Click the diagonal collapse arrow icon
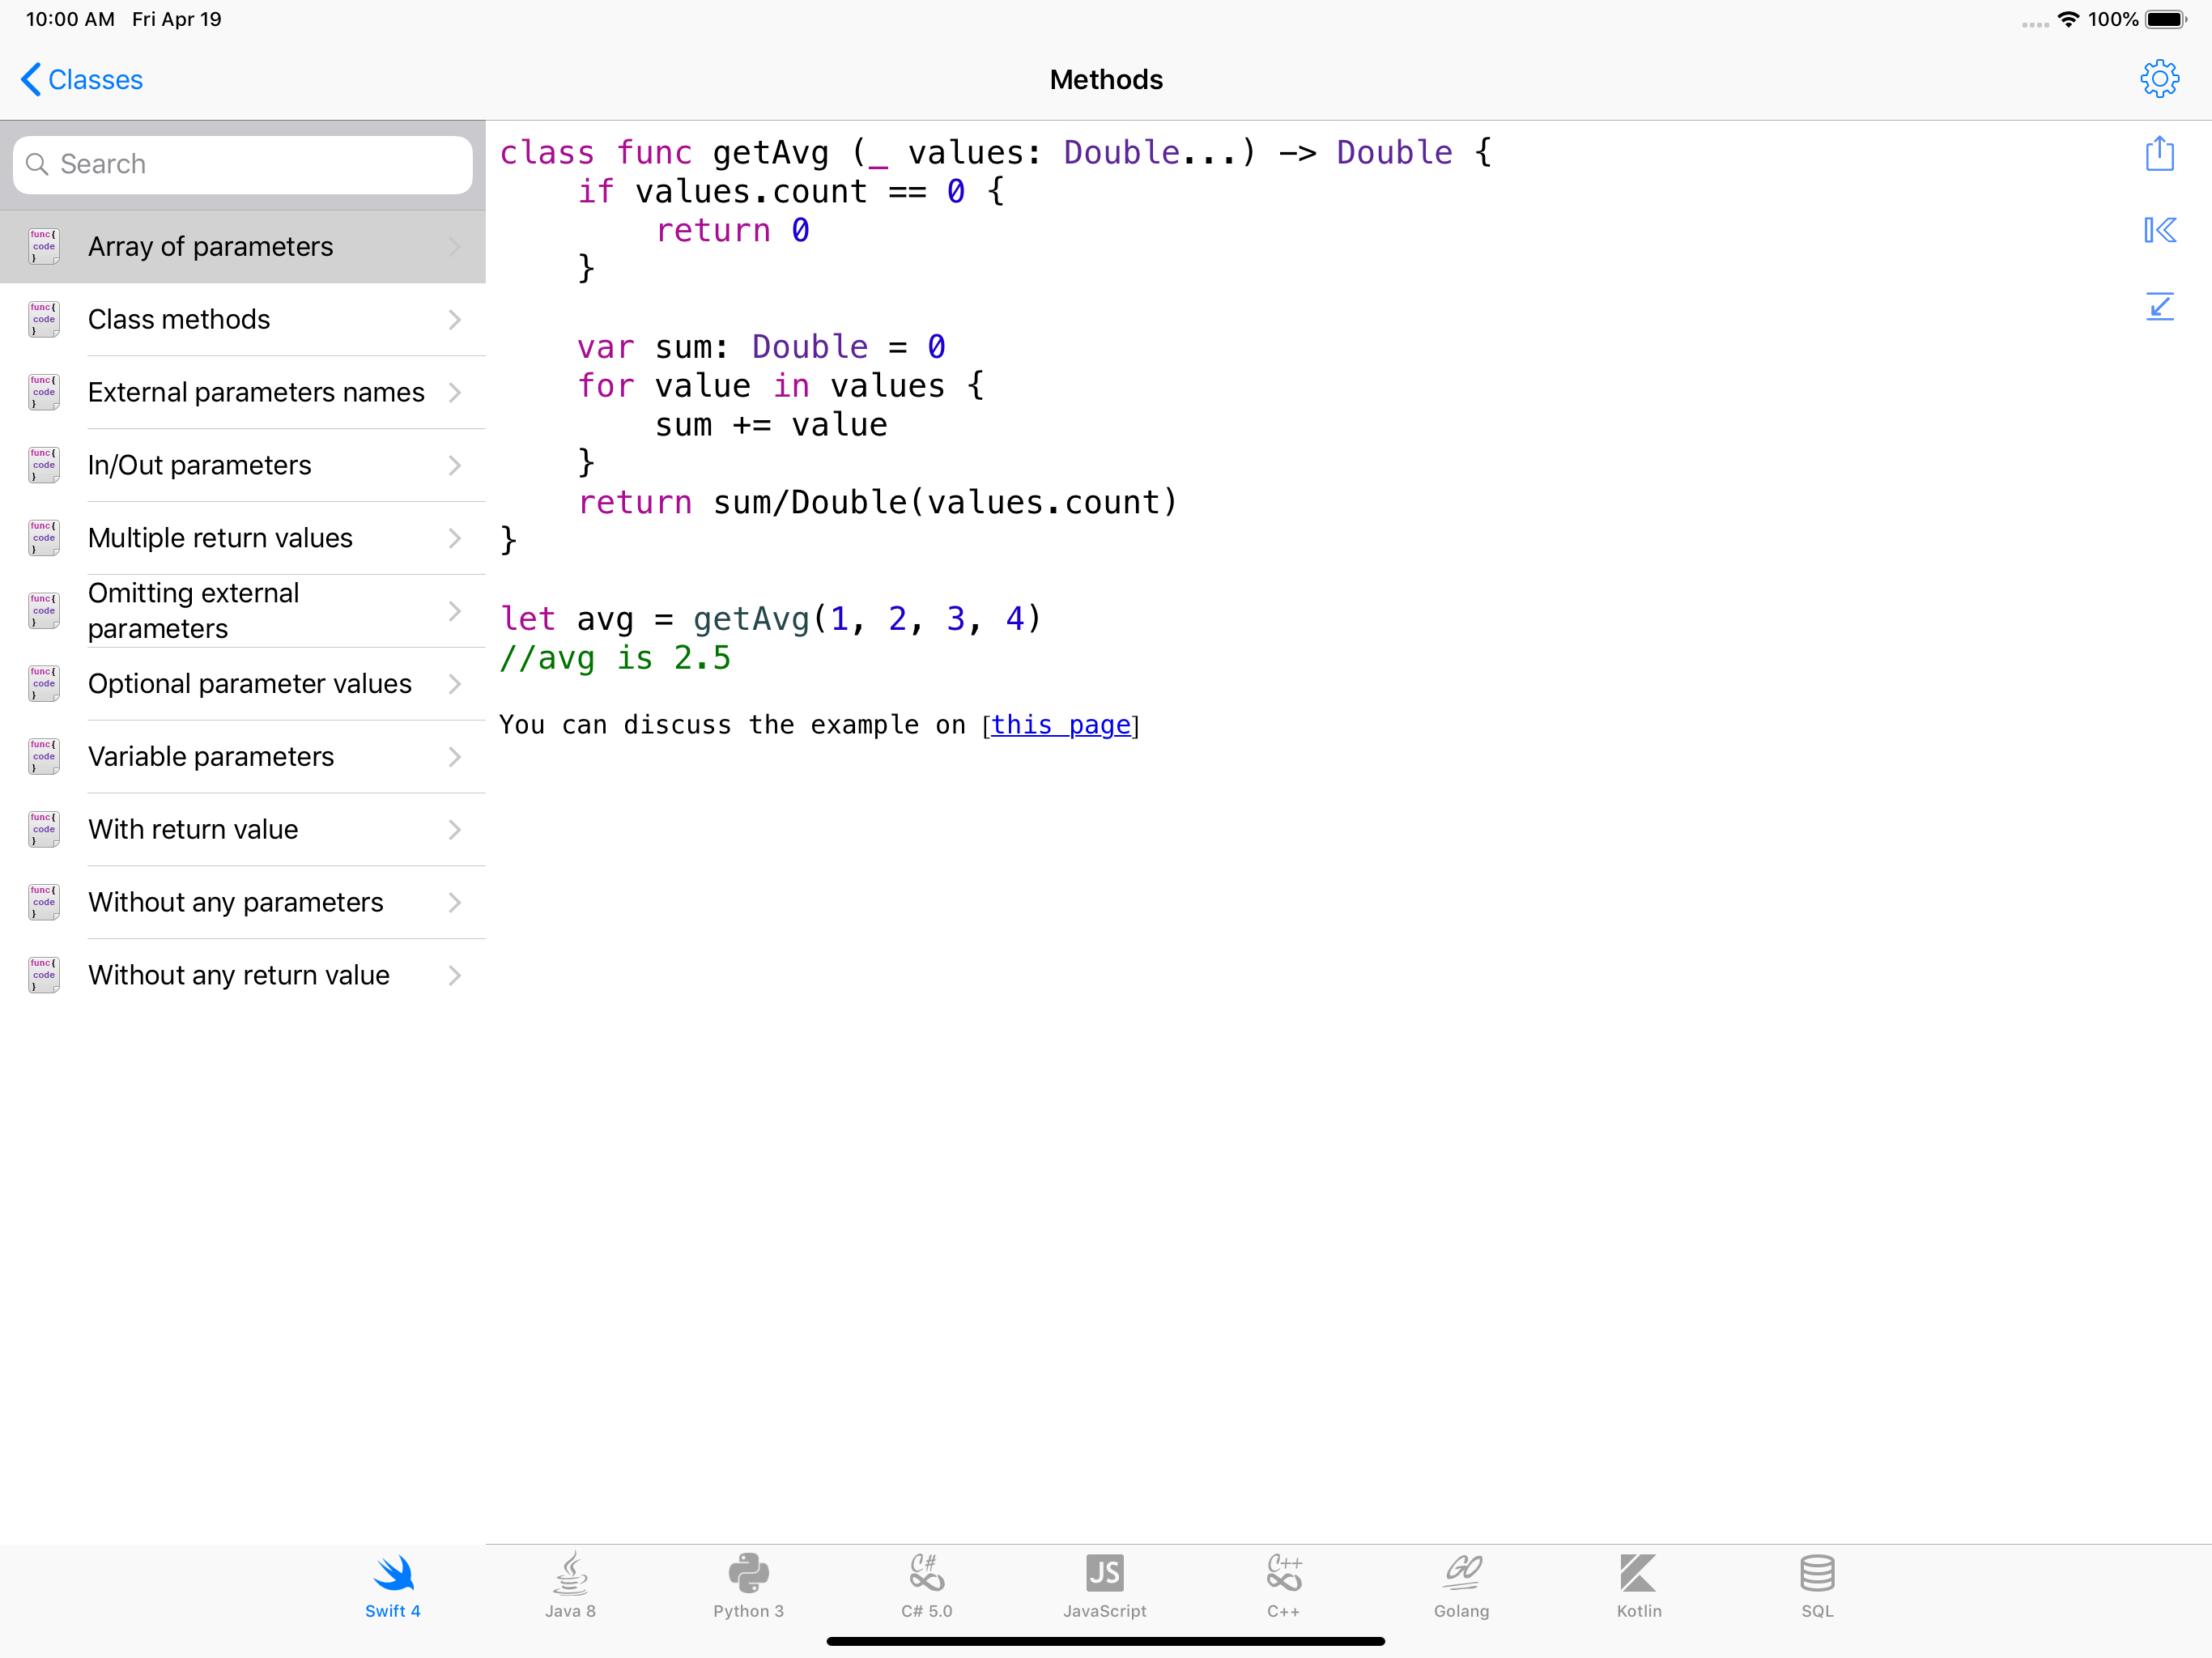Image resolution: width=2212 pixels, height=1658 pixels. [x=2160, y=307]
